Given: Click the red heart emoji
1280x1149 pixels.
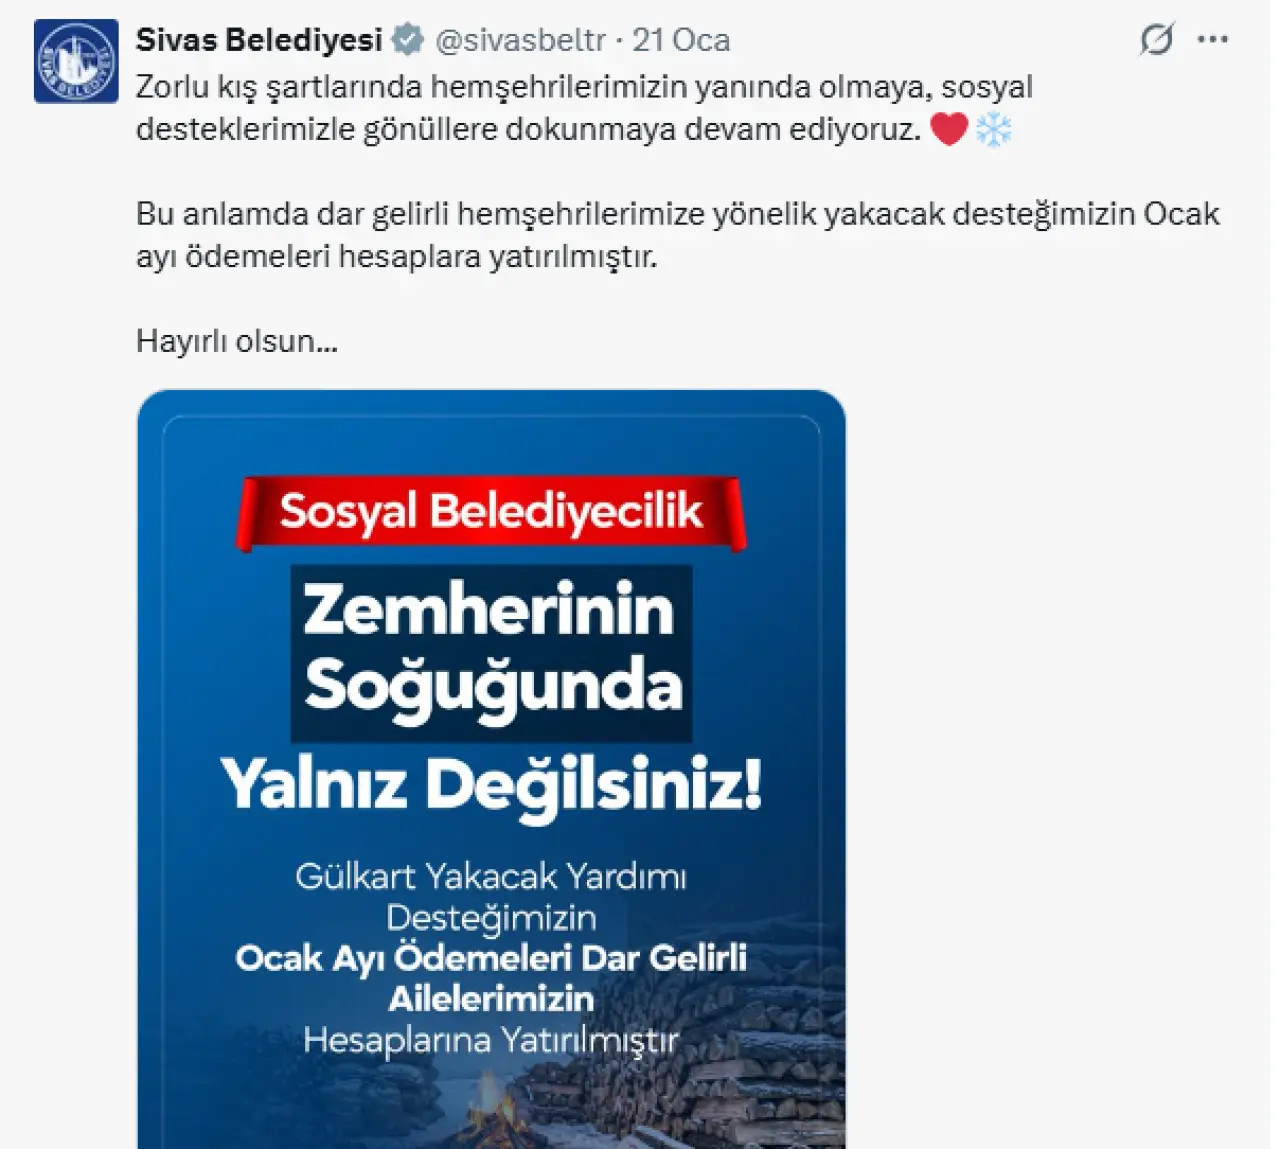Looking at the screenshot, I should tap(949, 129).
